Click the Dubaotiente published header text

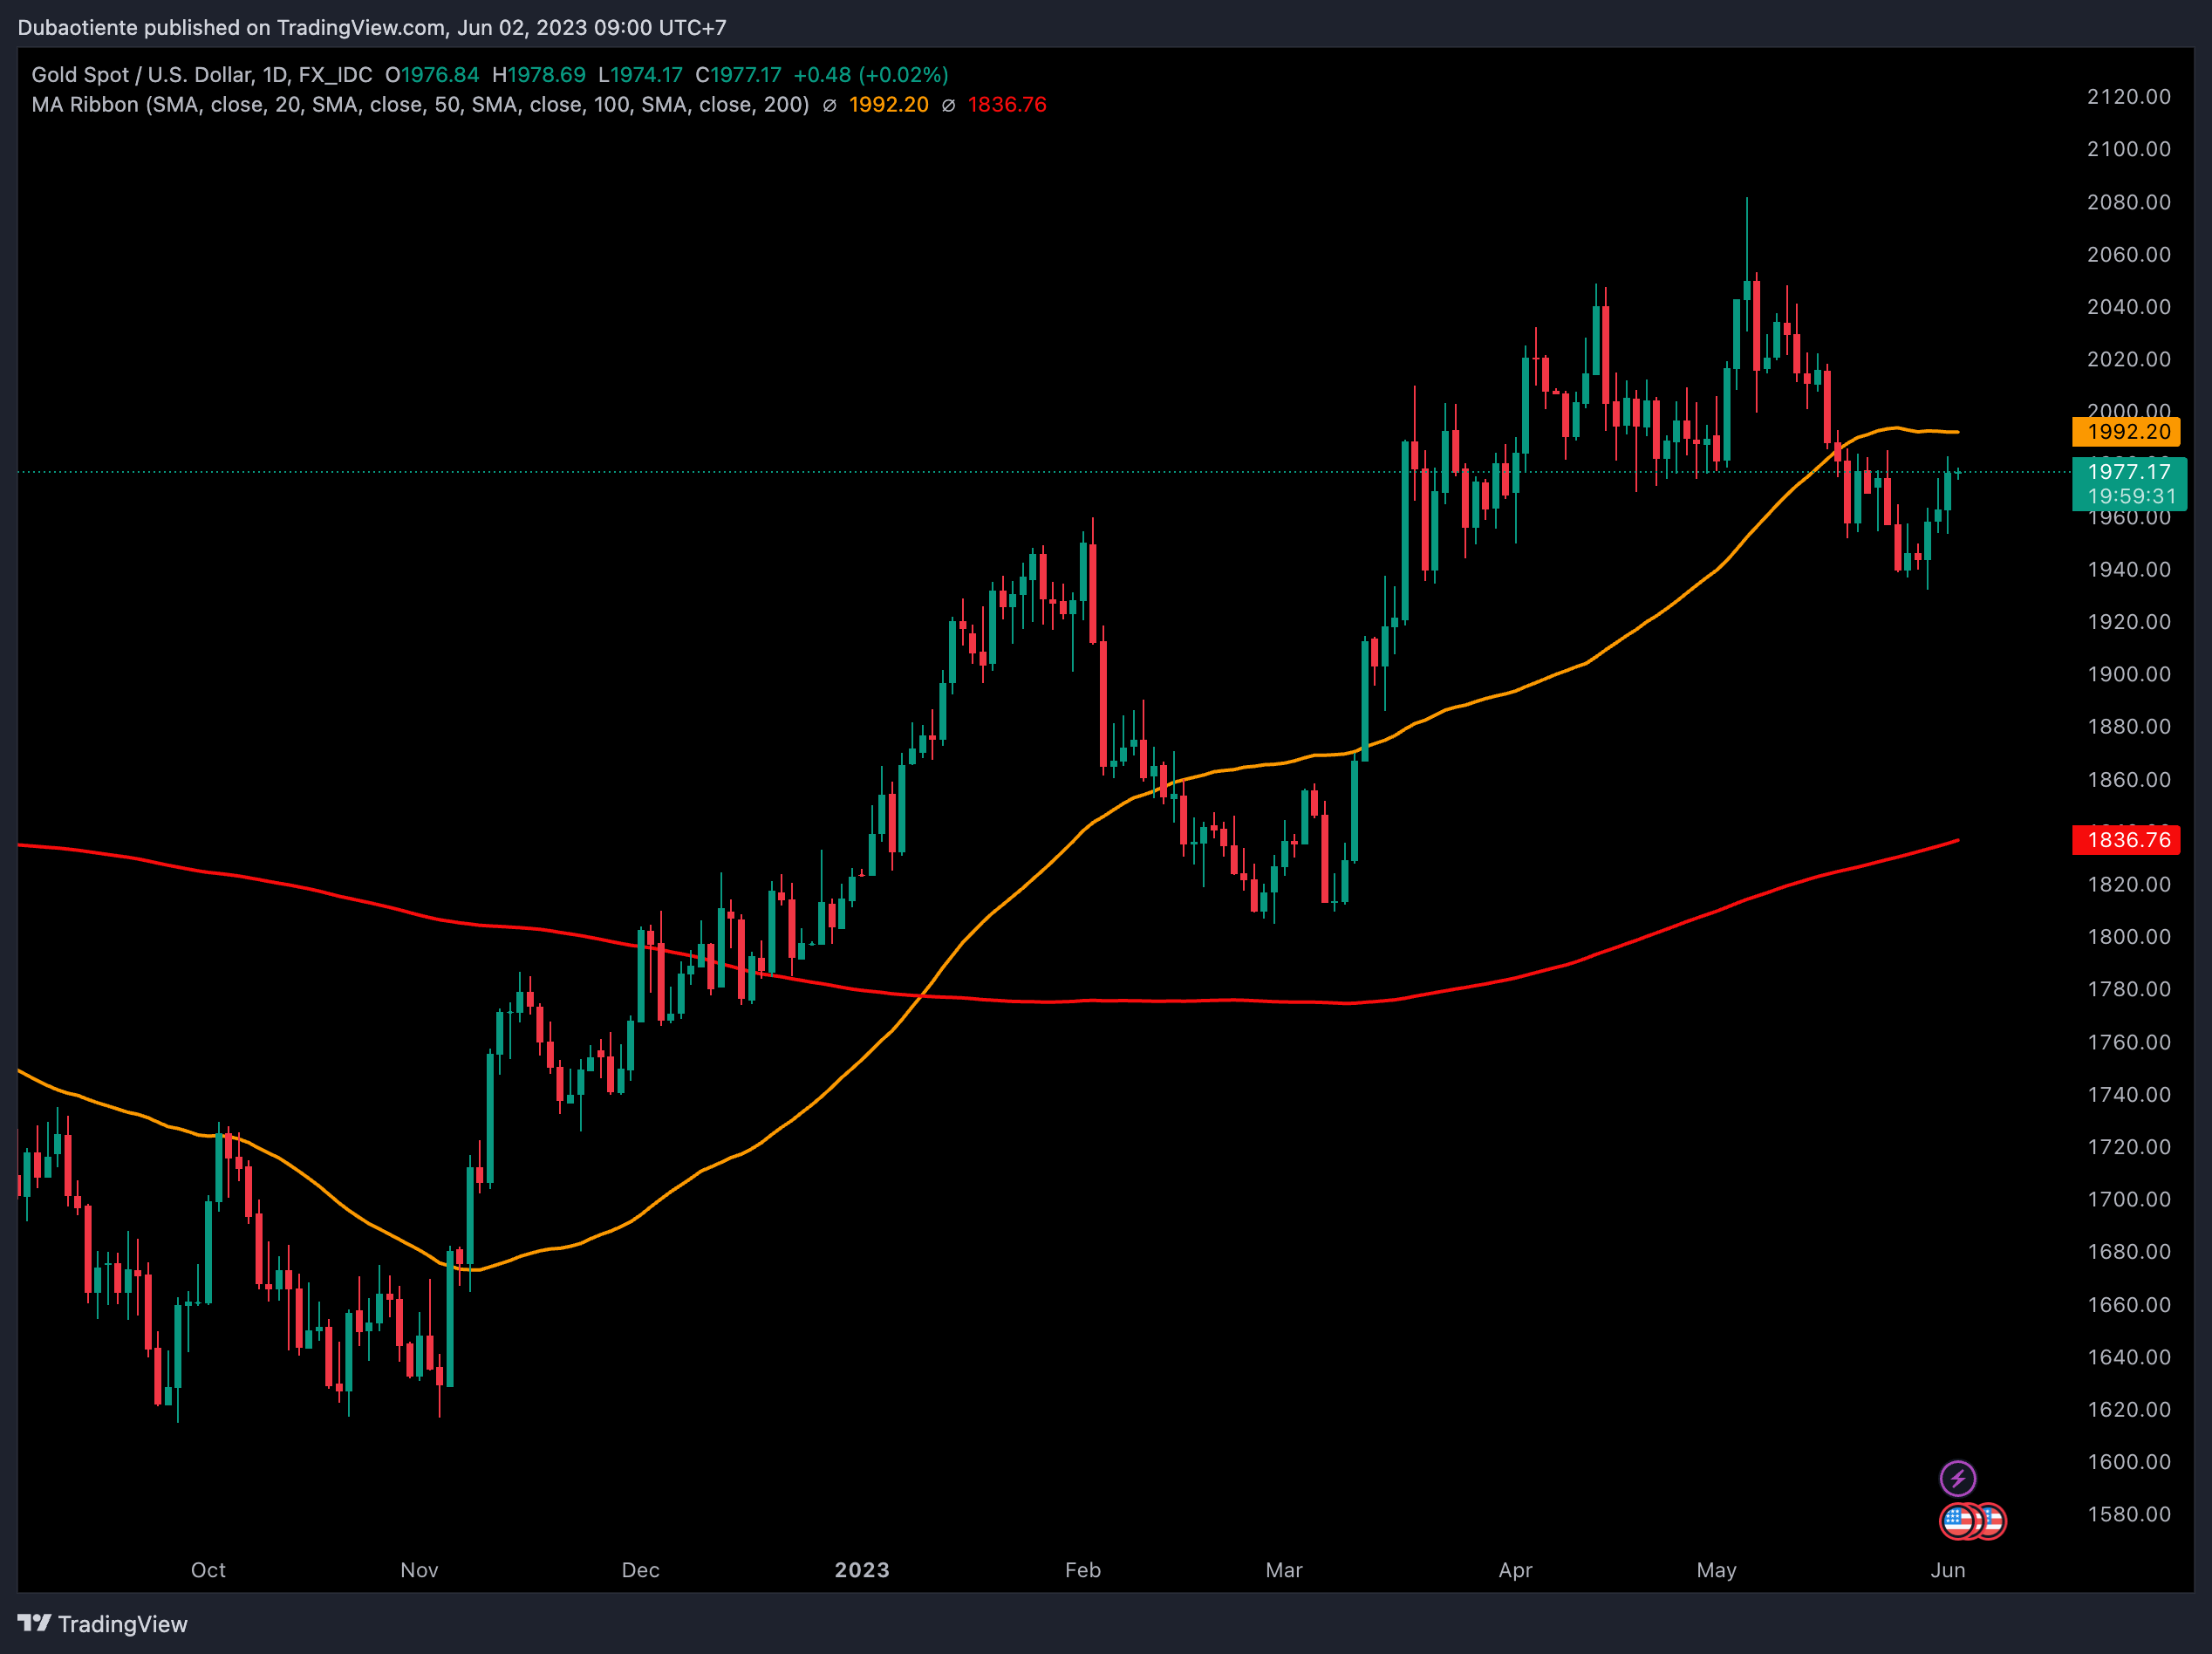(x=372, y=28)
